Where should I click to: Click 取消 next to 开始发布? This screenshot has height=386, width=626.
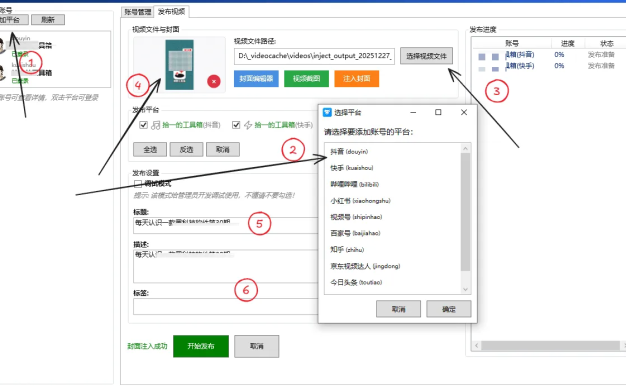(x=256, y=346)
